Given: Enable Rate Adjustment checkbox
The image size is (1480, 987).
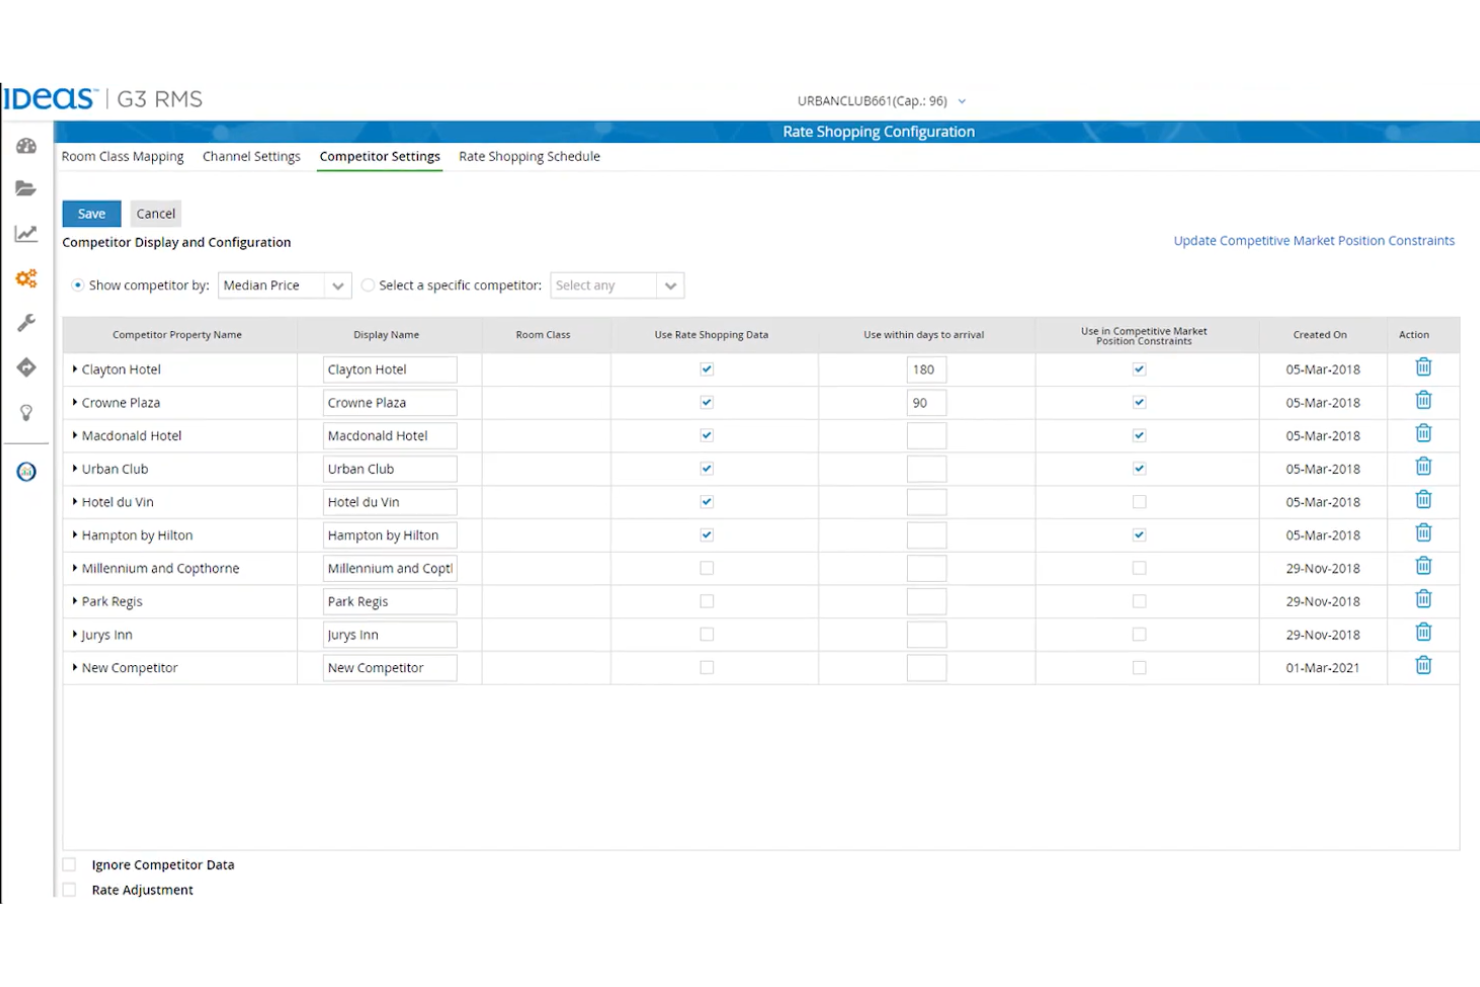Looking at the screenshot, I should click(x=69, y=890).
